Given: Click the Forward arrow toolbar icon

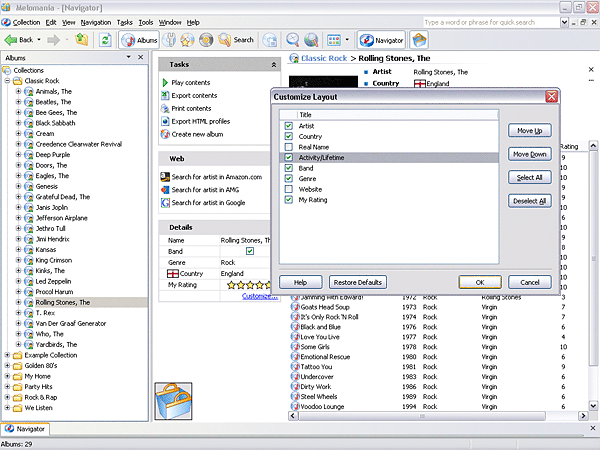Looking at the screenshot, I should [54, 40].
